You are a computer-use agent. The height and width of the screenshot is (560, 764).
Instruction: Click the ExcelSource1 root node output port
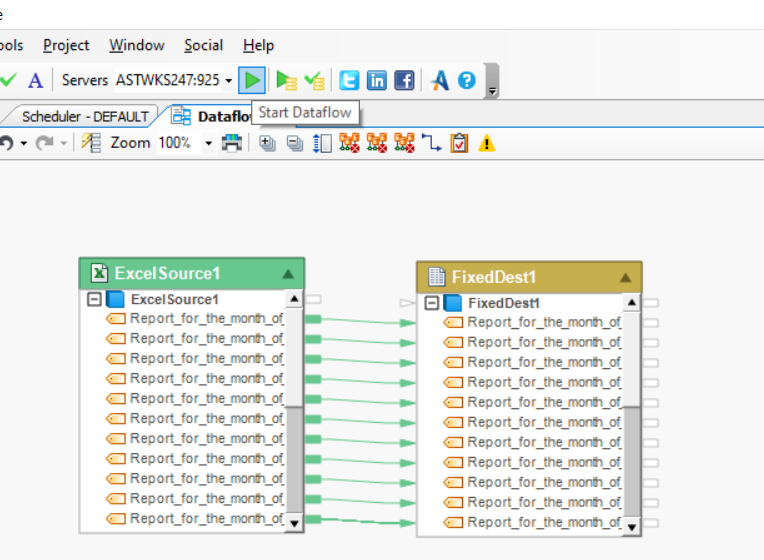click(313, 299)
